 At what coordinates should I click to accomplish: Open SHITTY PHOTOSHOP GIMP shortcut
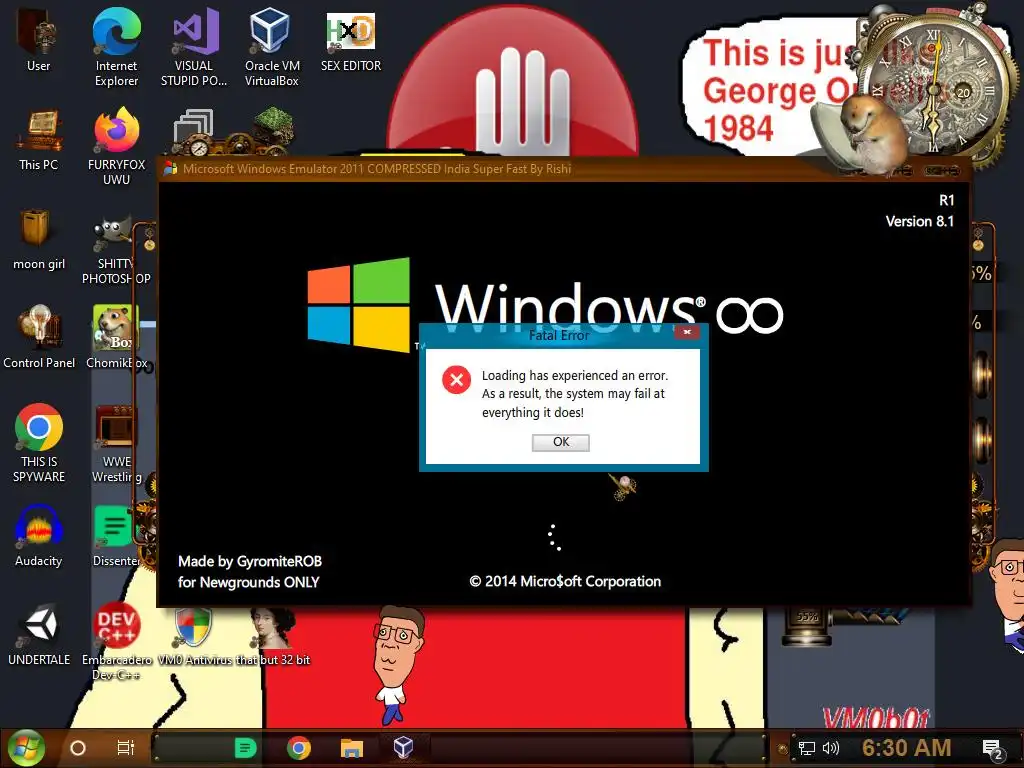[116, 250]
